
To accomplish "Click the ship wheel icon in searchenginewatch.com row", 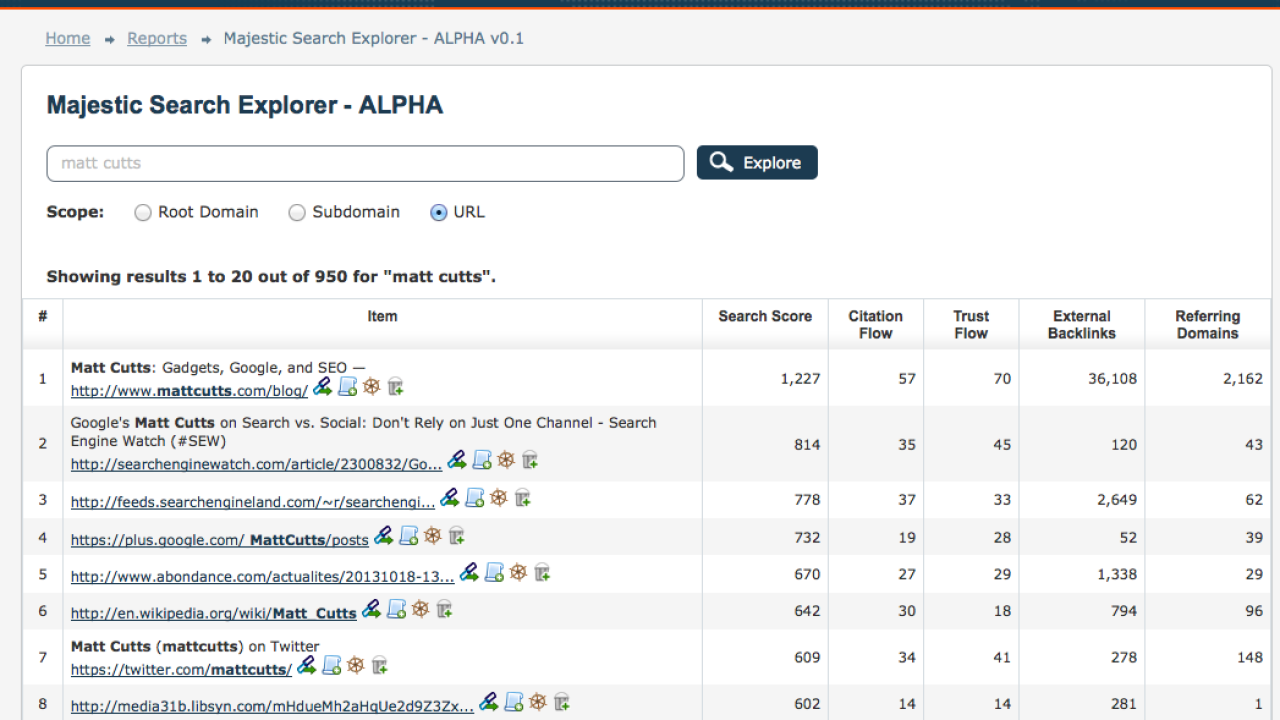I will point(506,460).
